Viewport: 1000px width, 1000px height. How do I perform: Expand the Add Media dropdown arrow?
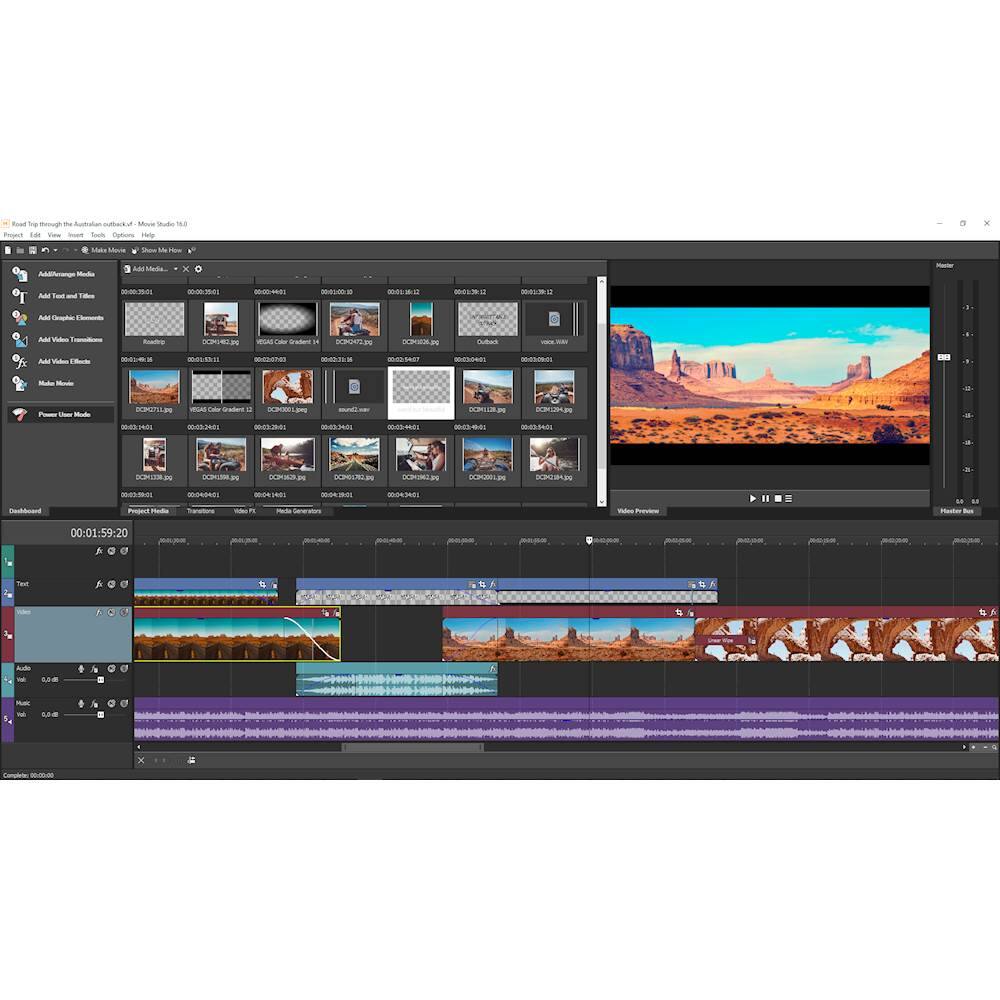point(175,269)
